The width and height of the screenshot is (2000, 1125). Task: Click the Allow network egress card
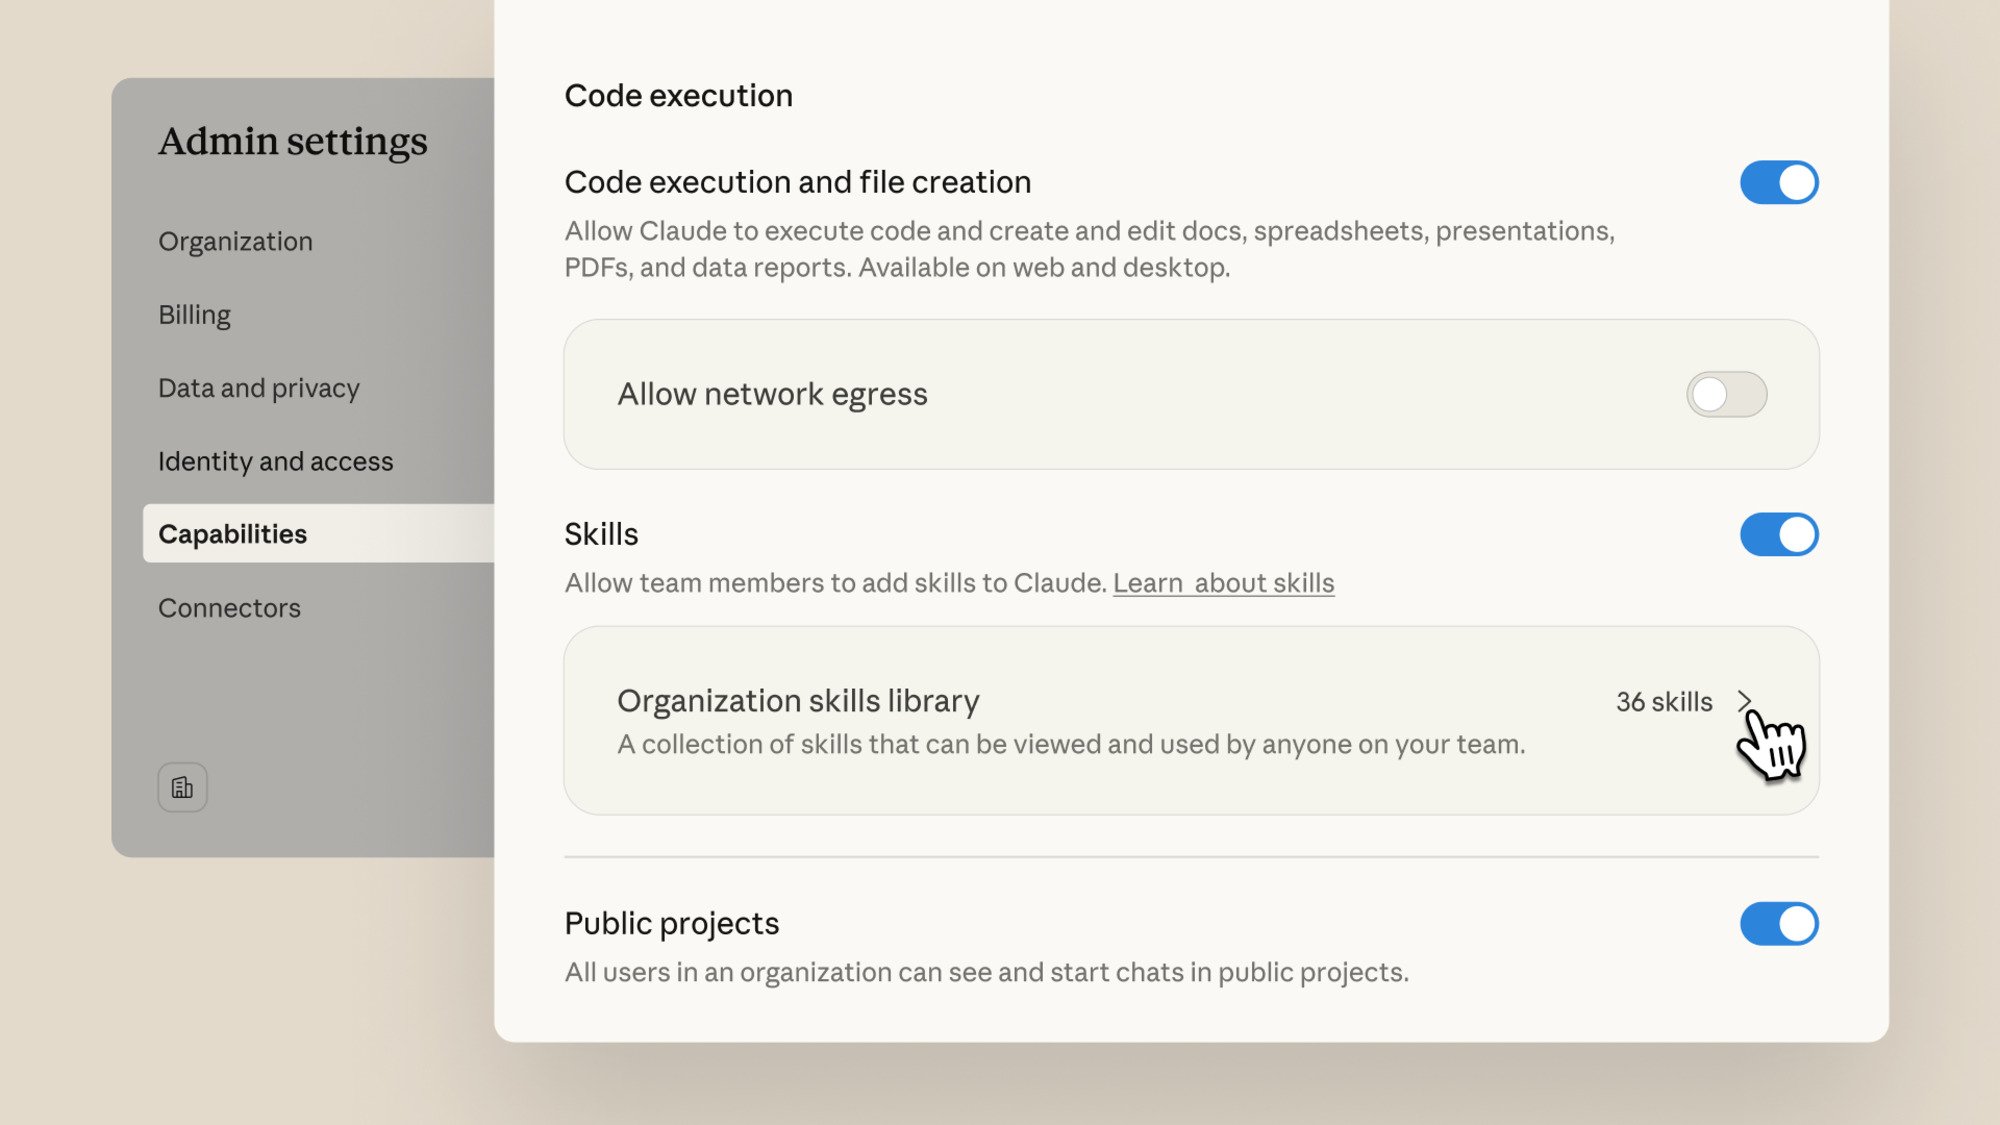[x=1100, y=394]
